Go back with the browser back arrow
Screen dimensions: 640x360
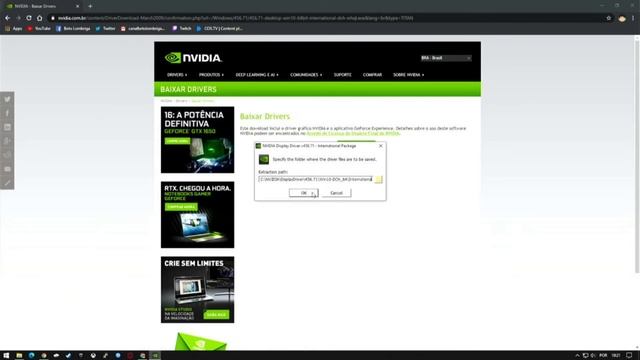point(7,18)
